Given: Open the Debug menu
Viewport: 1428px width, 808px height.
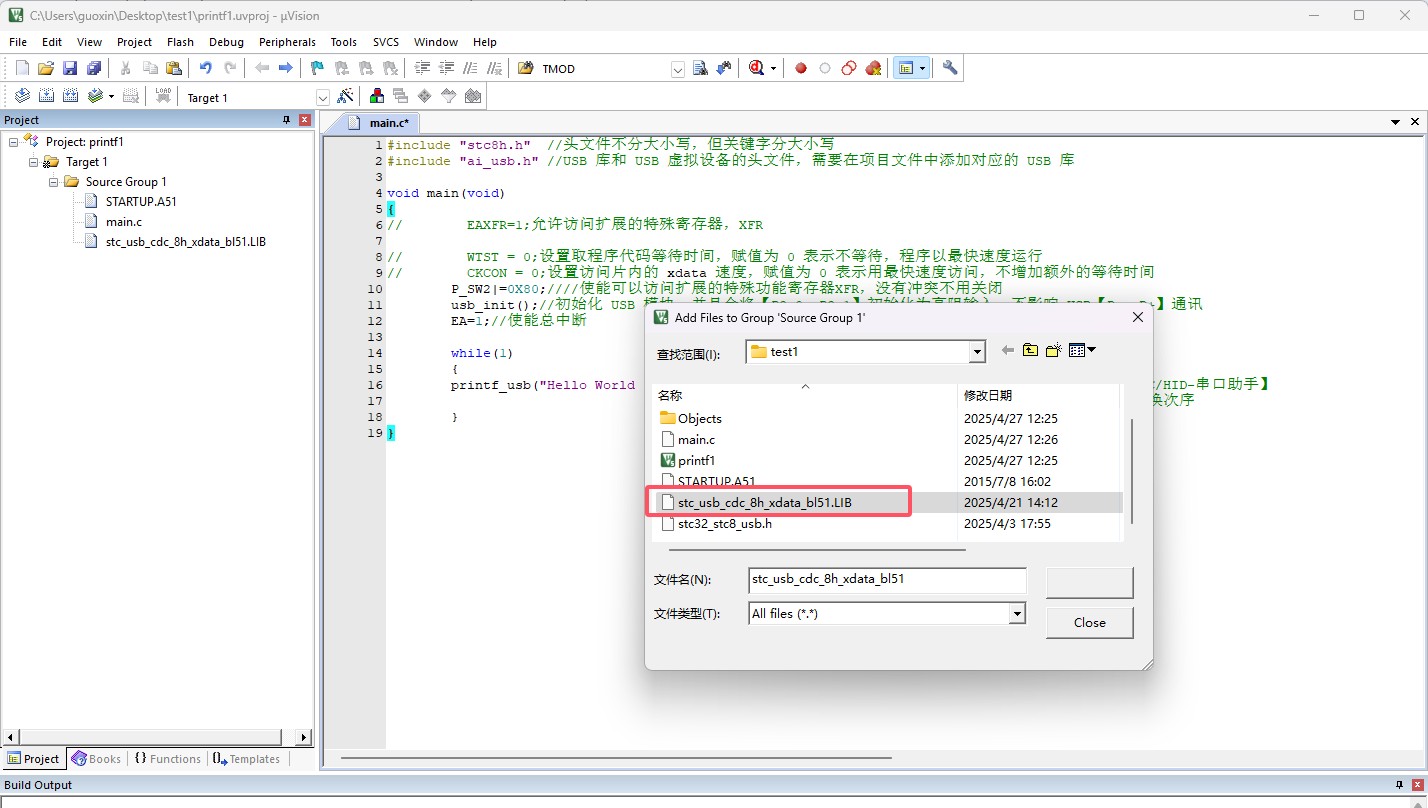Looking at the screenshot, I should 226,42.
